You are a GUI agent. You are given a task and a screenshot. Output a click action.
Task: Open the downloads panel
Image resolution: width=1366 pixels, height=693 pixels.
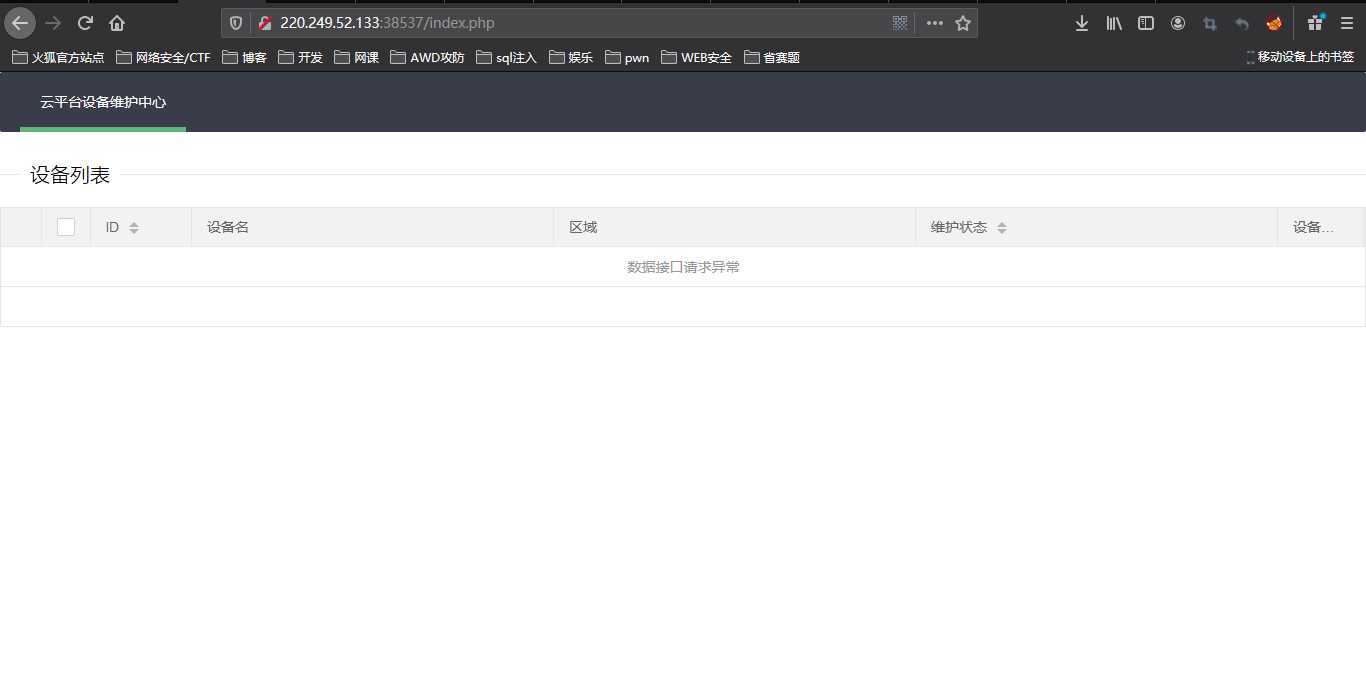[x=1082, y=23]
